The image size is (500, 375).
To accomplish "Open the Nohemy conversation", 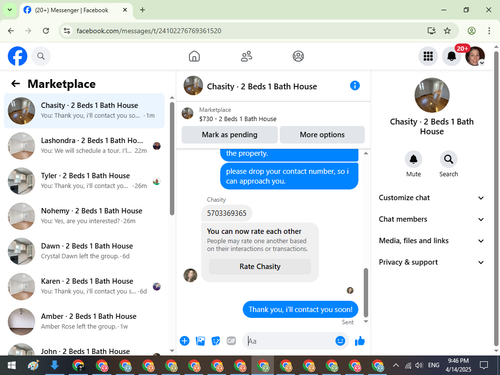I will pos(84,216).
